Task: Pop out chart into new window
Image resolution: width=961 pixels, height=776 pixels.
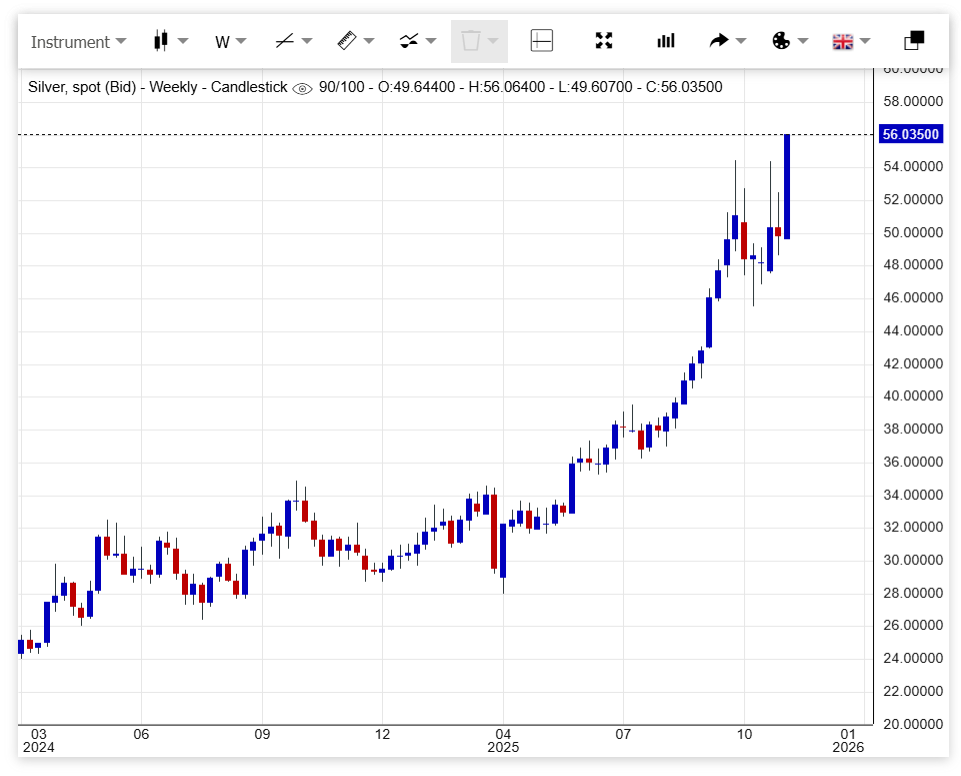Action: tap(914, 41)
